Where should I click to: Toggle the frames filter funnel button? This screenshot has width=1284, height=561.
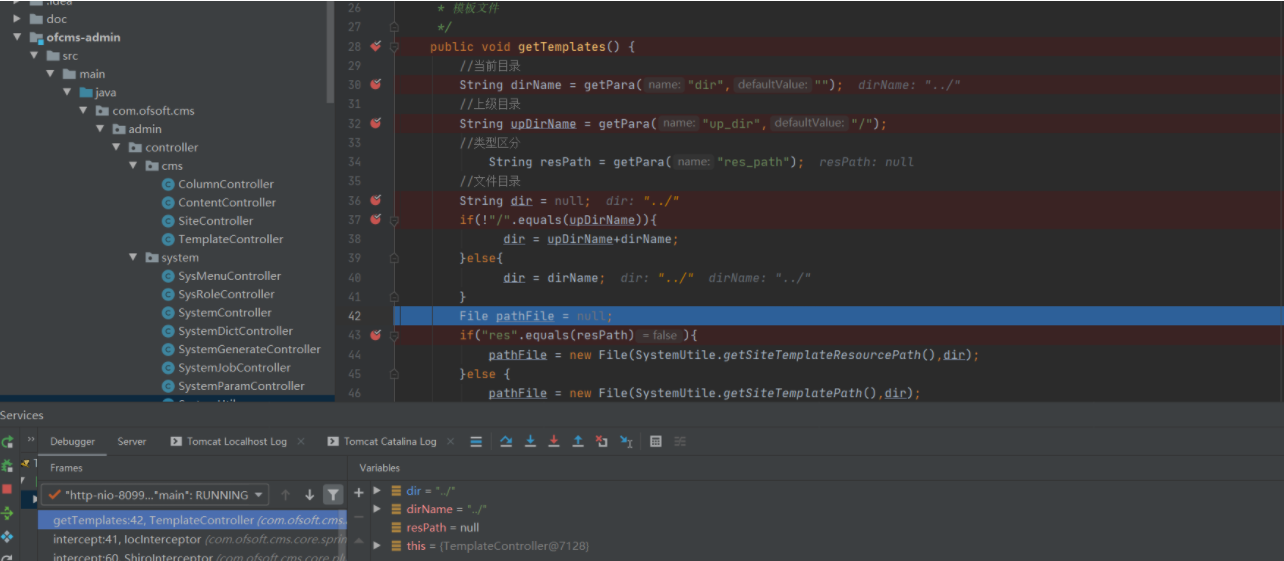[x=333, y=495]
